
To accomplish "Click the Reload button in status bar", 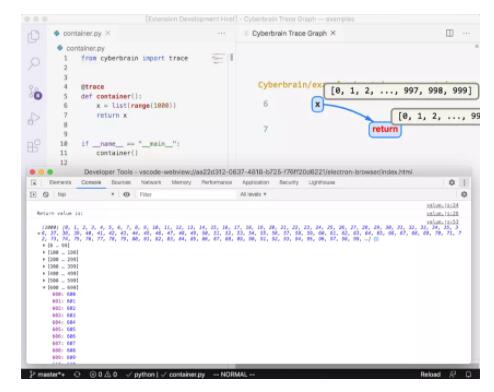I will 430,374.
